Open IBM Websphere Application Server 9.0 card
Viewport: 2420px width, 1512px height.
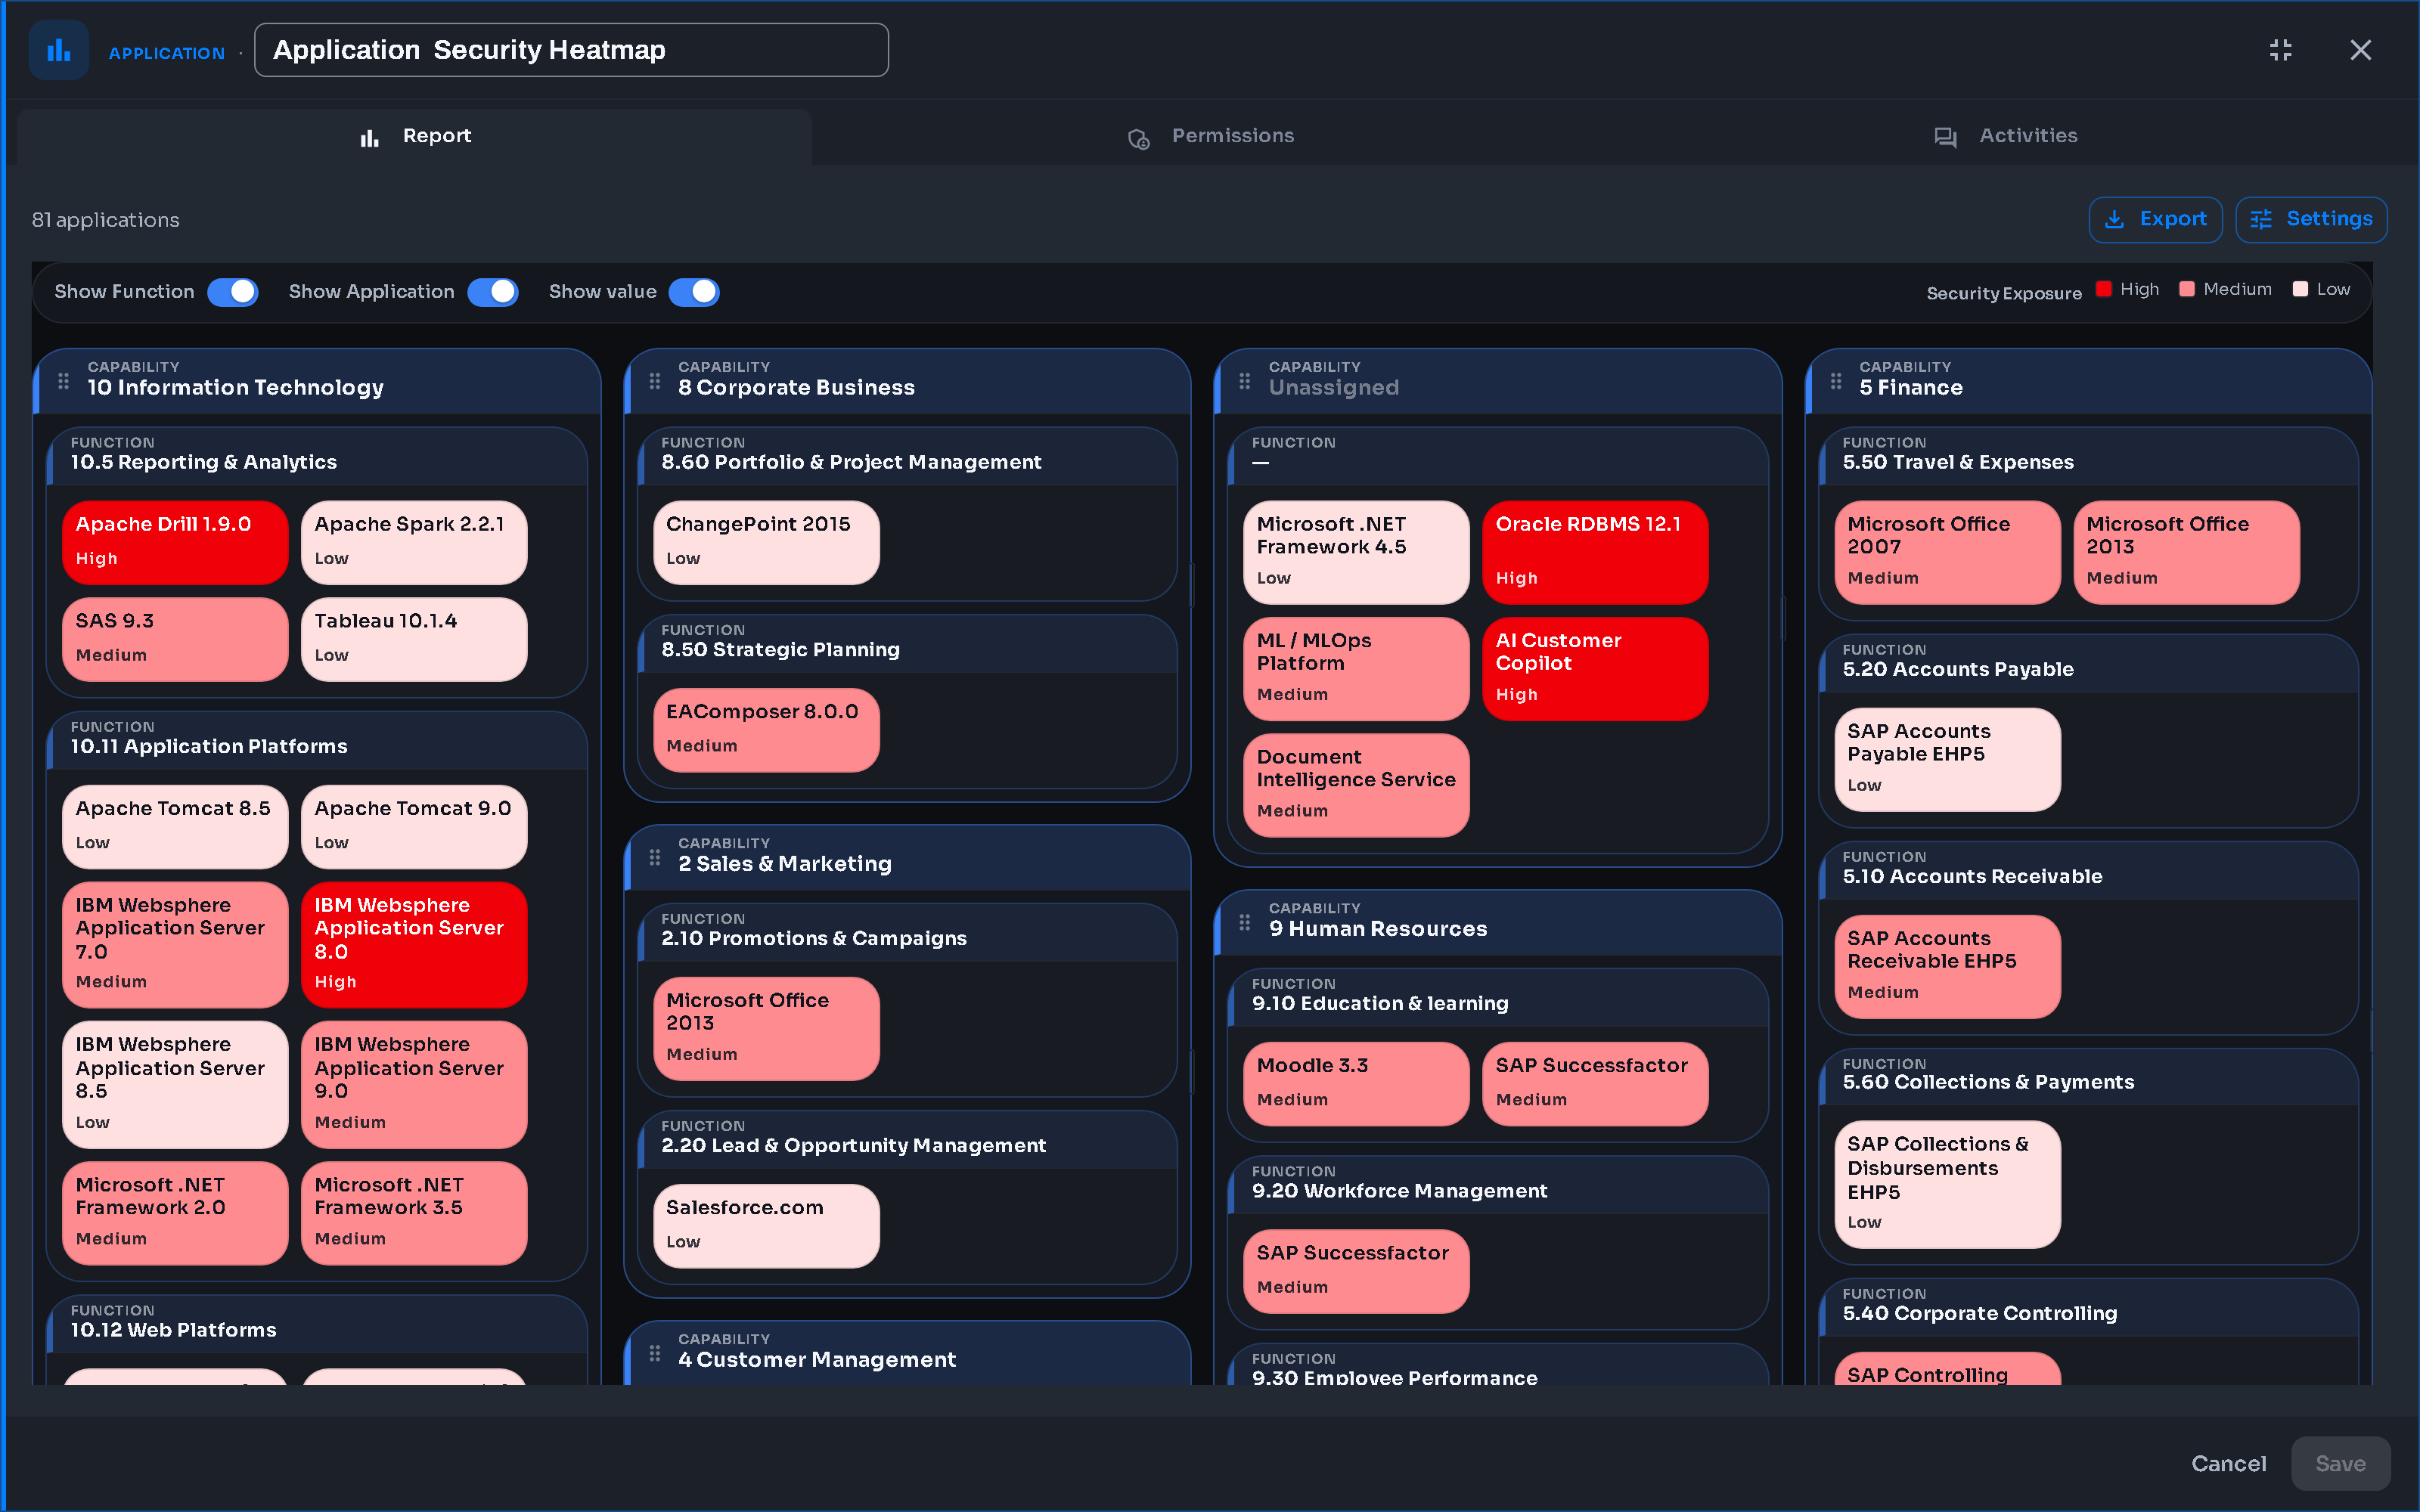coord(414,1084)
